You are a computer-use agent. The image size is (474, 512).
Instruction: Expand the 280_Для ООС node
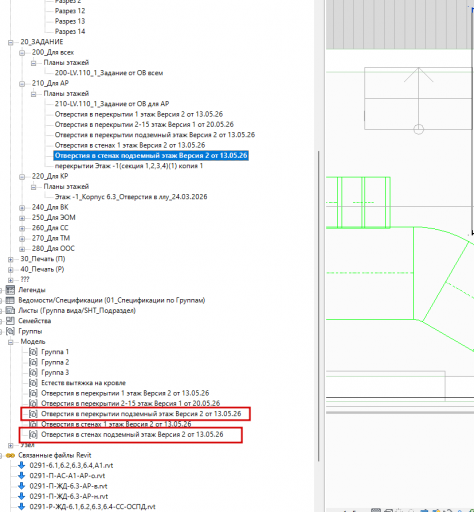click(22, 249)
